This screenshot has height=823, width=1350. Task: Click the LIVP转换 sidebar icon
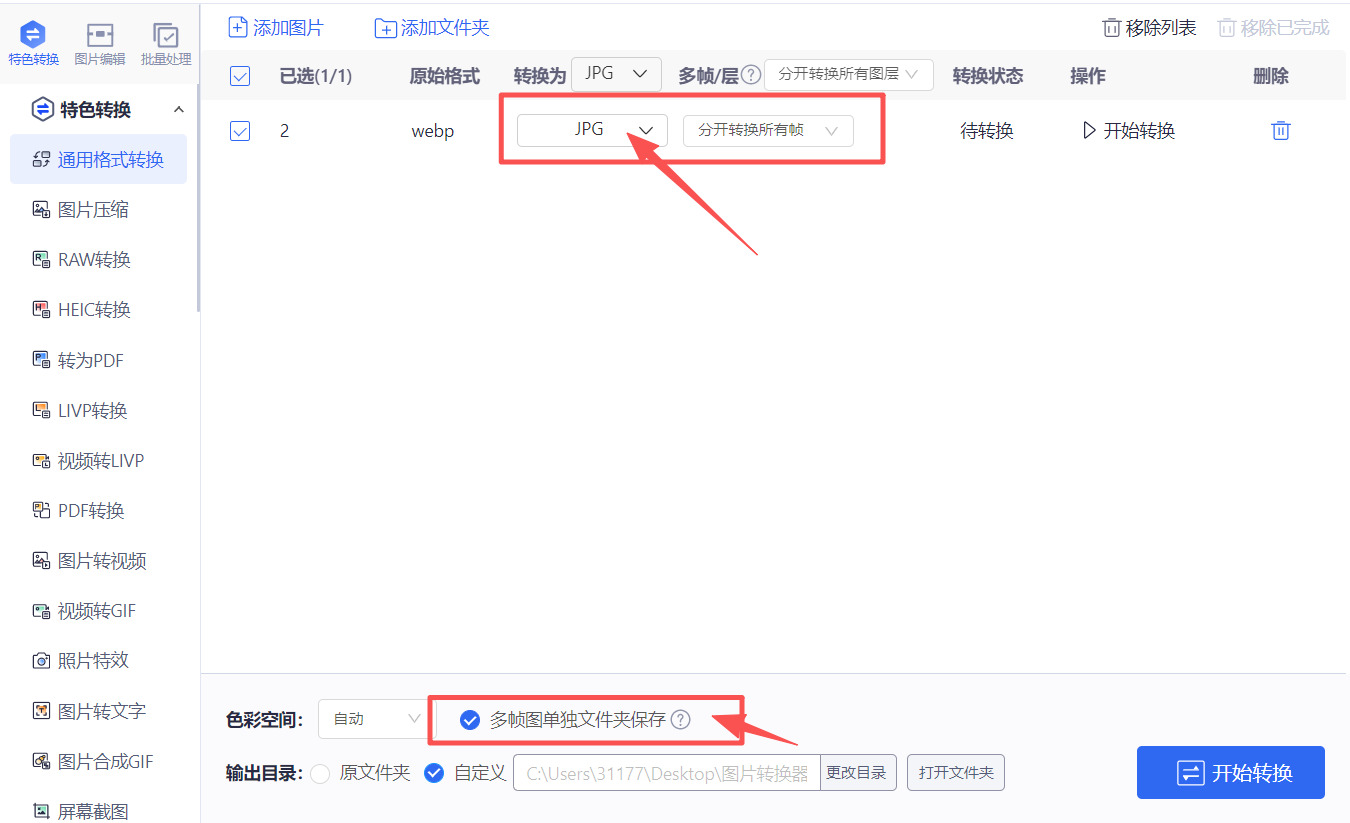[41, 410]
